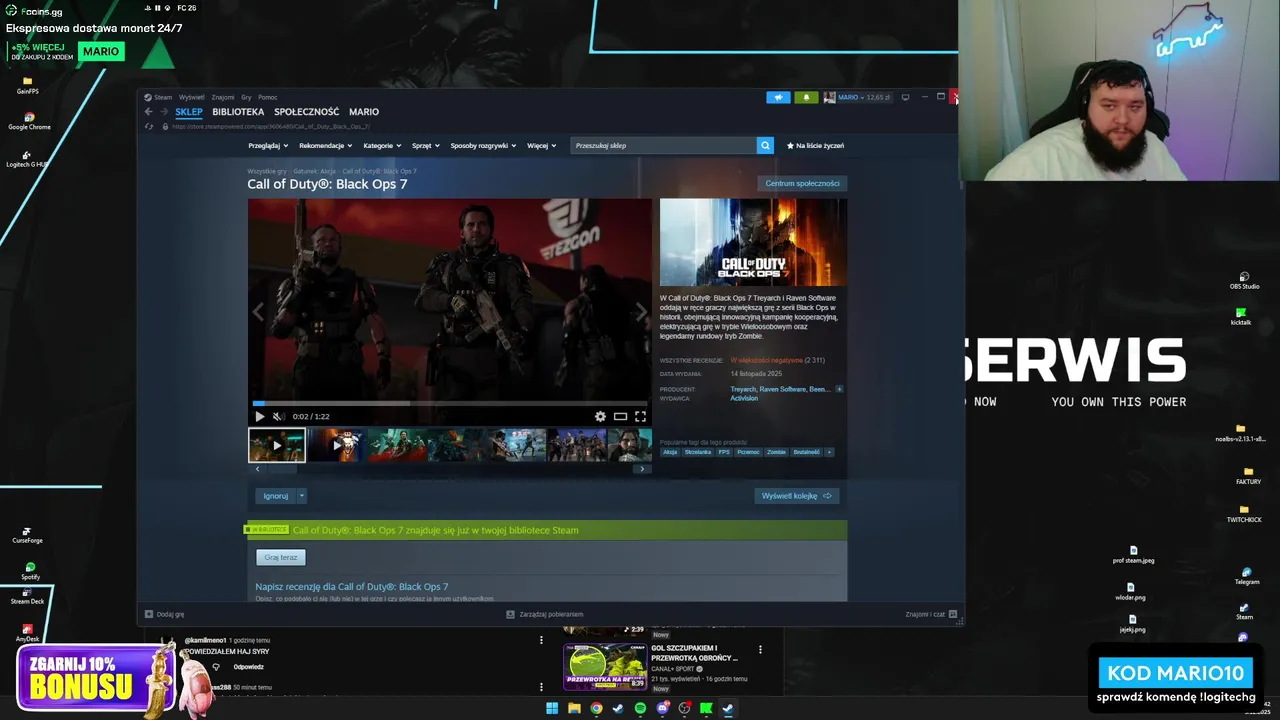Screen dimensions: 1280x720
Task: Switch to the SPOŁECZNOŚĆ tab
Action: click(307, 112)
